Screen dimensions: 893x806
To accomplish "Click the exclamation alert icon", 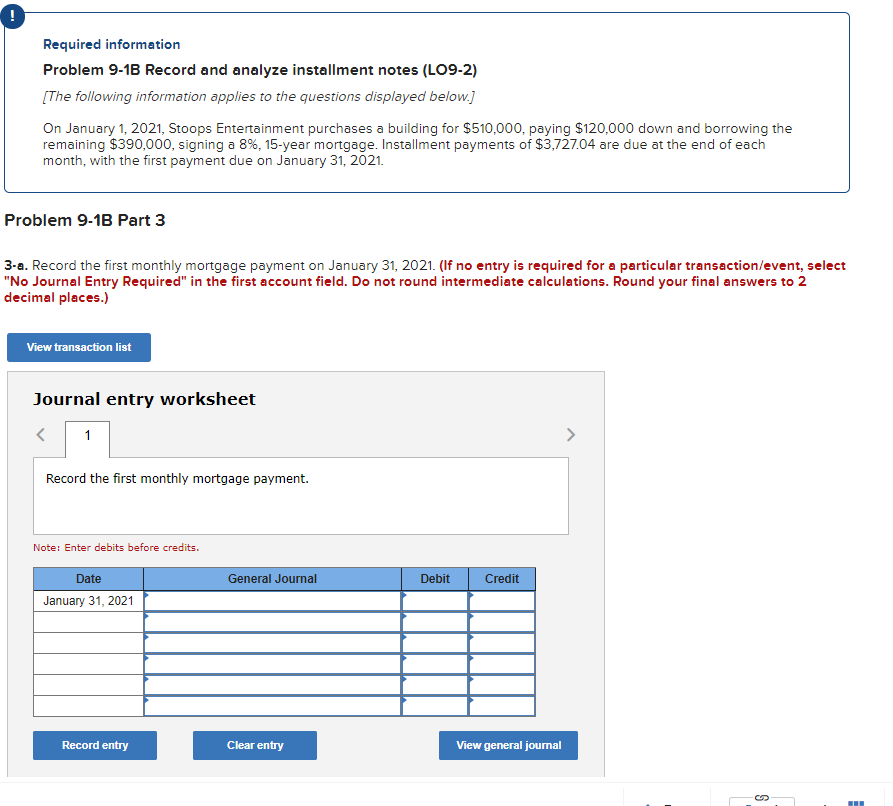I will coord(13,16).
